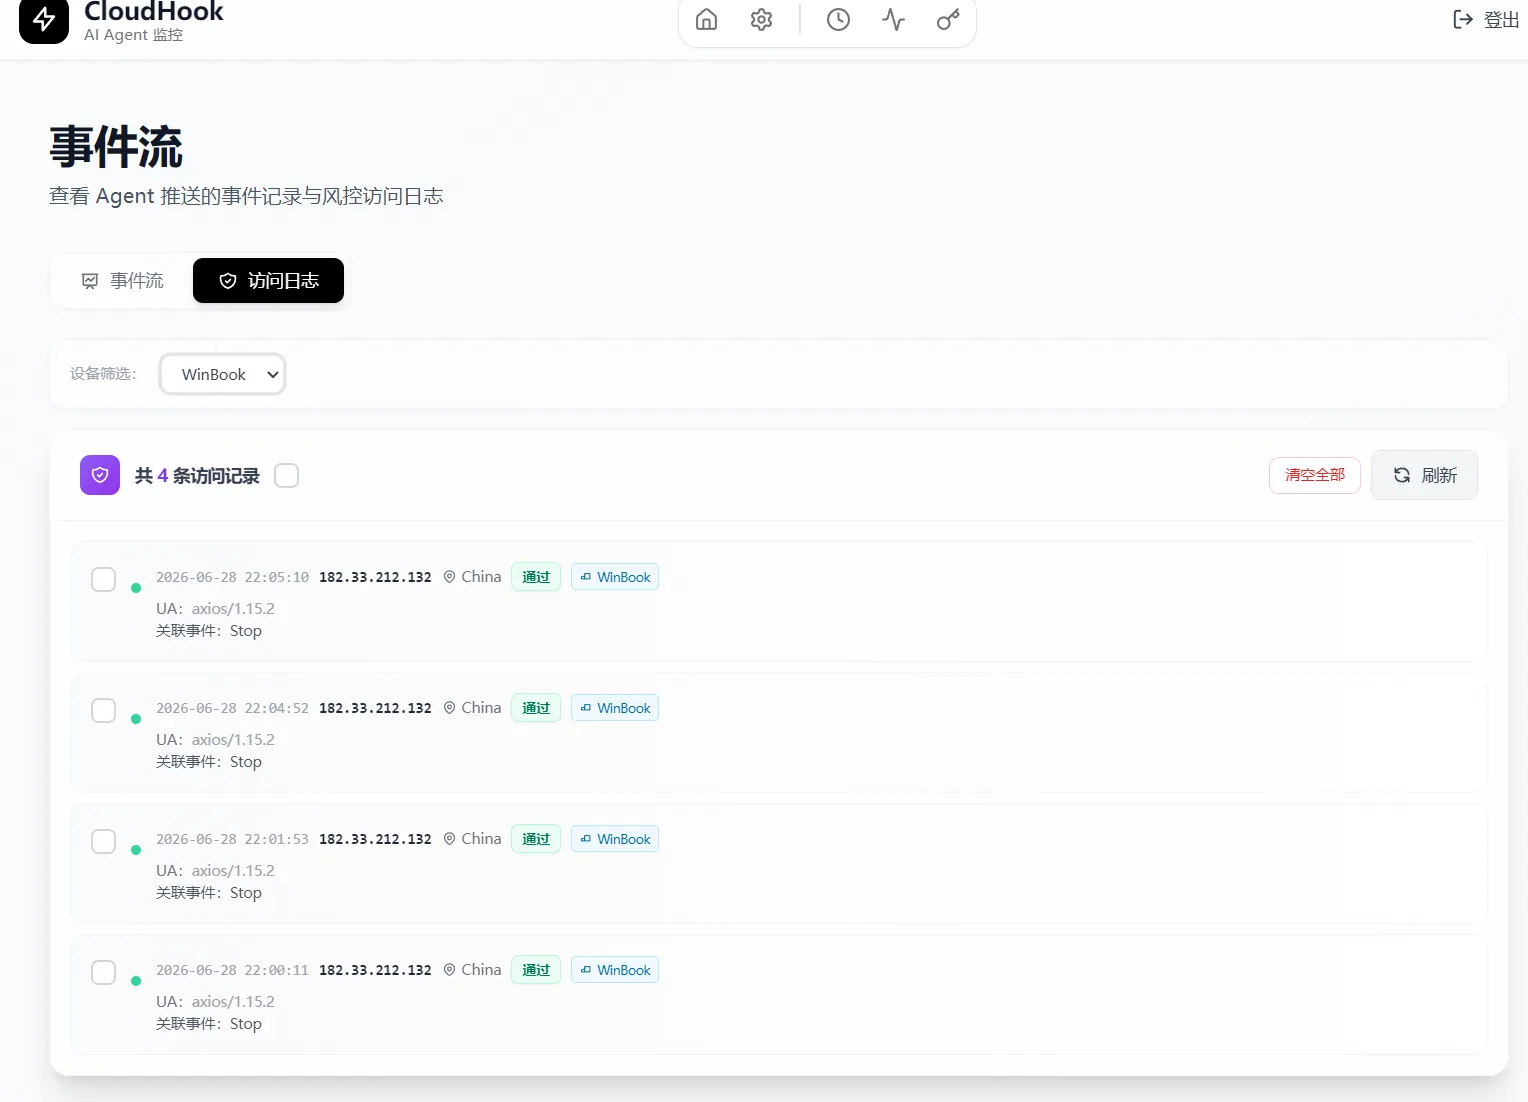Click the WinBook device tag on 22:00:11 record
Screen dimensions: 1528x1102
(615, 970)
